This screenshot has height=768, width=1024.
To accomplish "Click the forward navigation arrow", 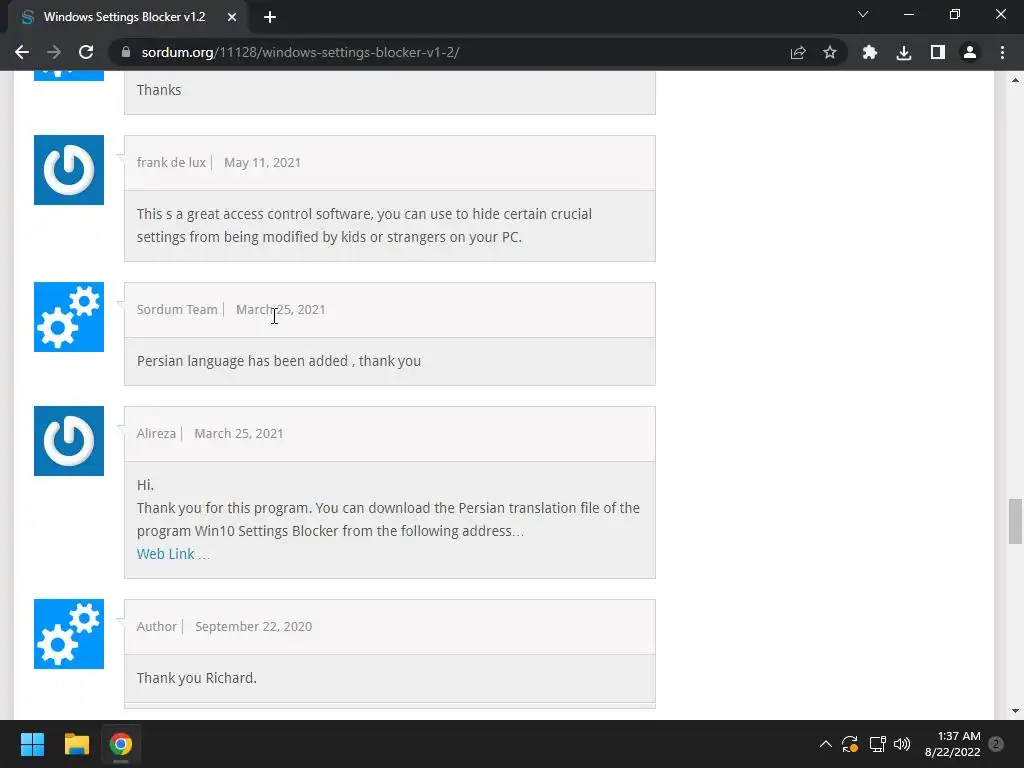I will tap(54, 52).
